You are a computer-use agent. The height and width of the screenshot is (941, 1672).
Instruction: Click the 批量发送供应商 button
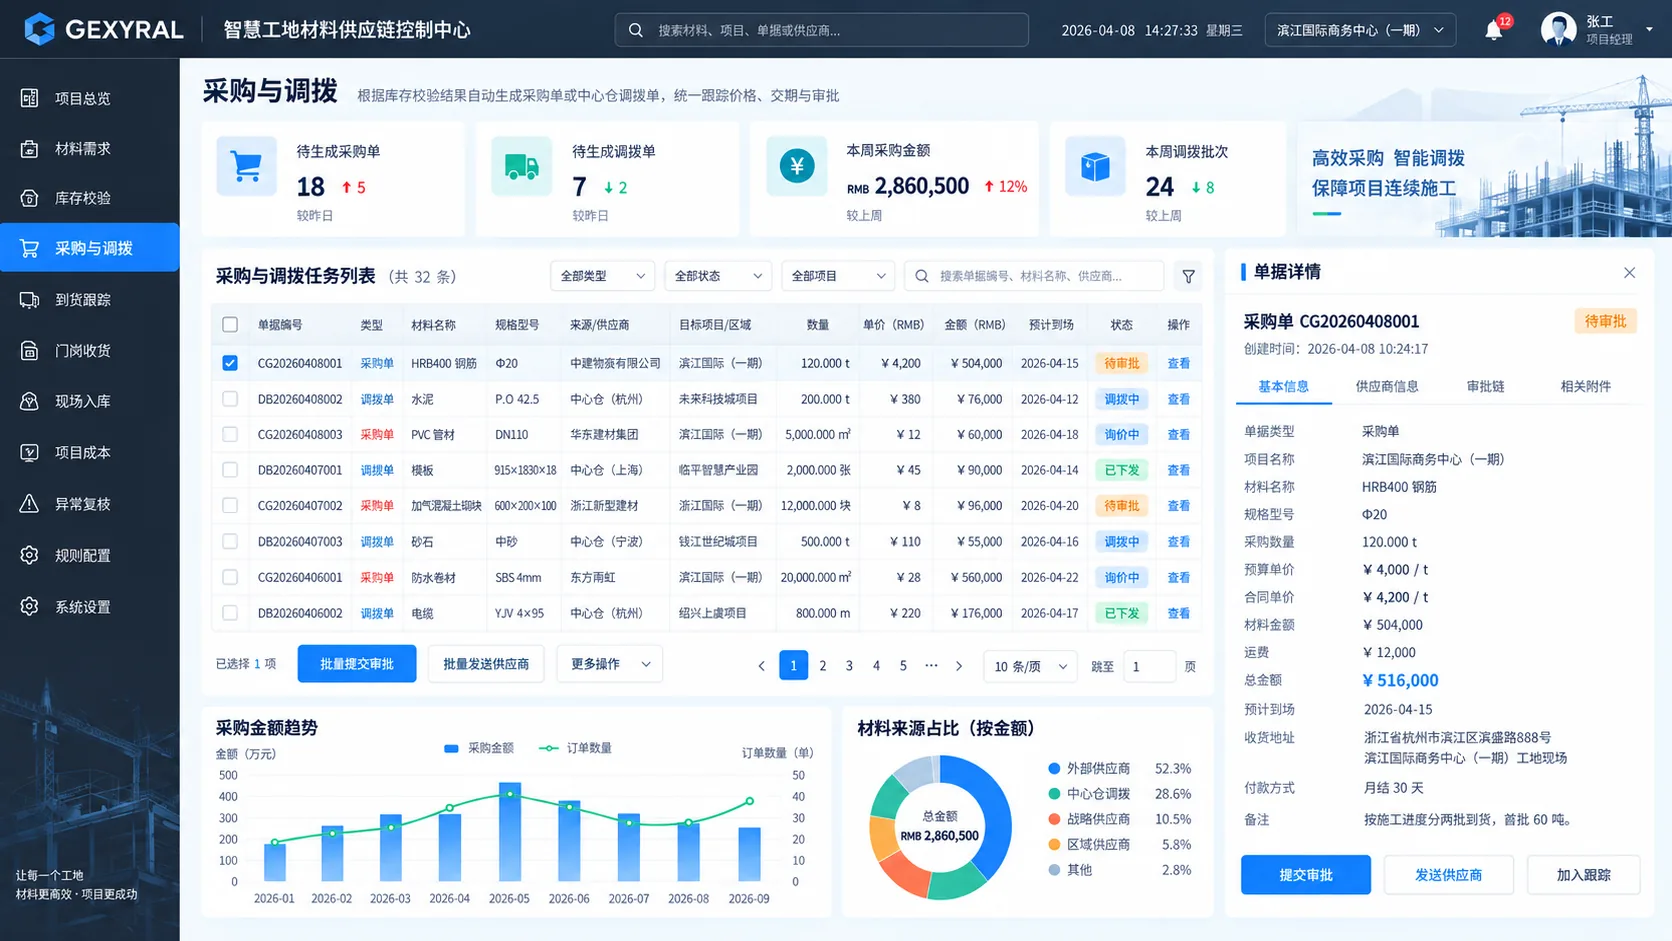click(486, 664)
